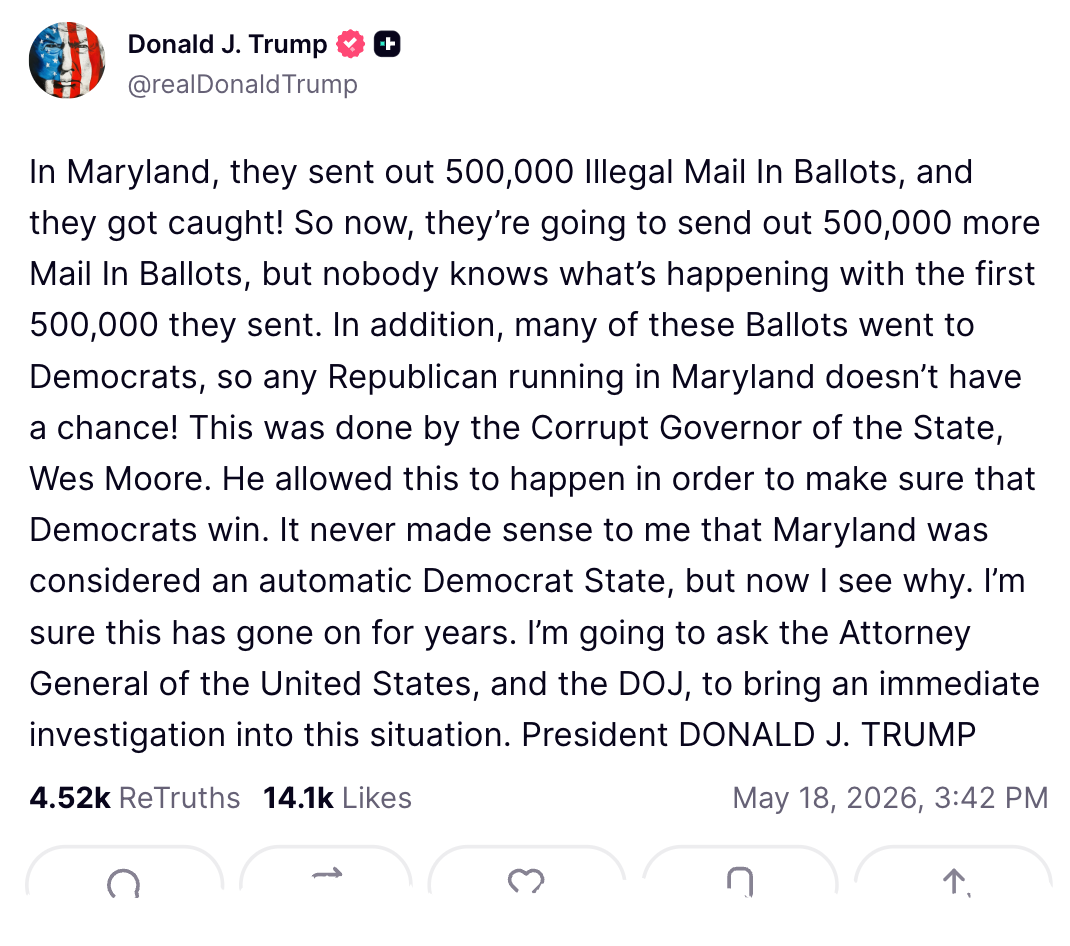1070x946 pixels.
Task: Click the red verified checkmark badge
Action: 350,44
